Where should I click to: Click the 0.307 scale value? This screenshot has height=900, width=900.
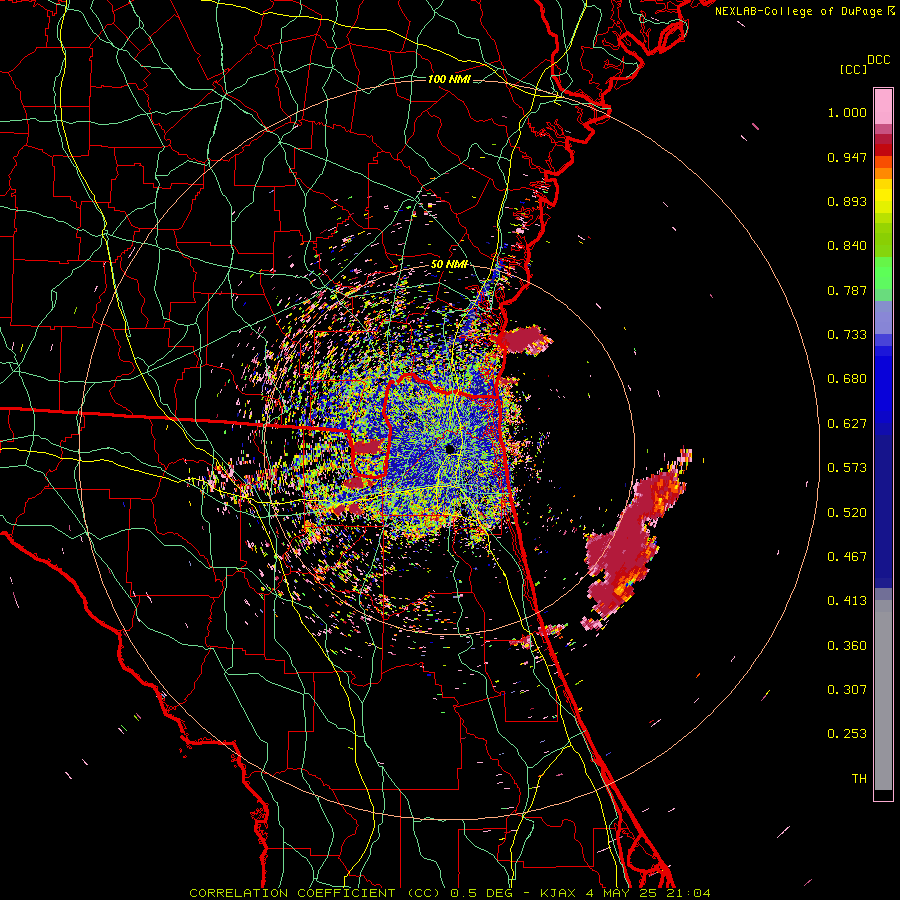coord(847,690)
